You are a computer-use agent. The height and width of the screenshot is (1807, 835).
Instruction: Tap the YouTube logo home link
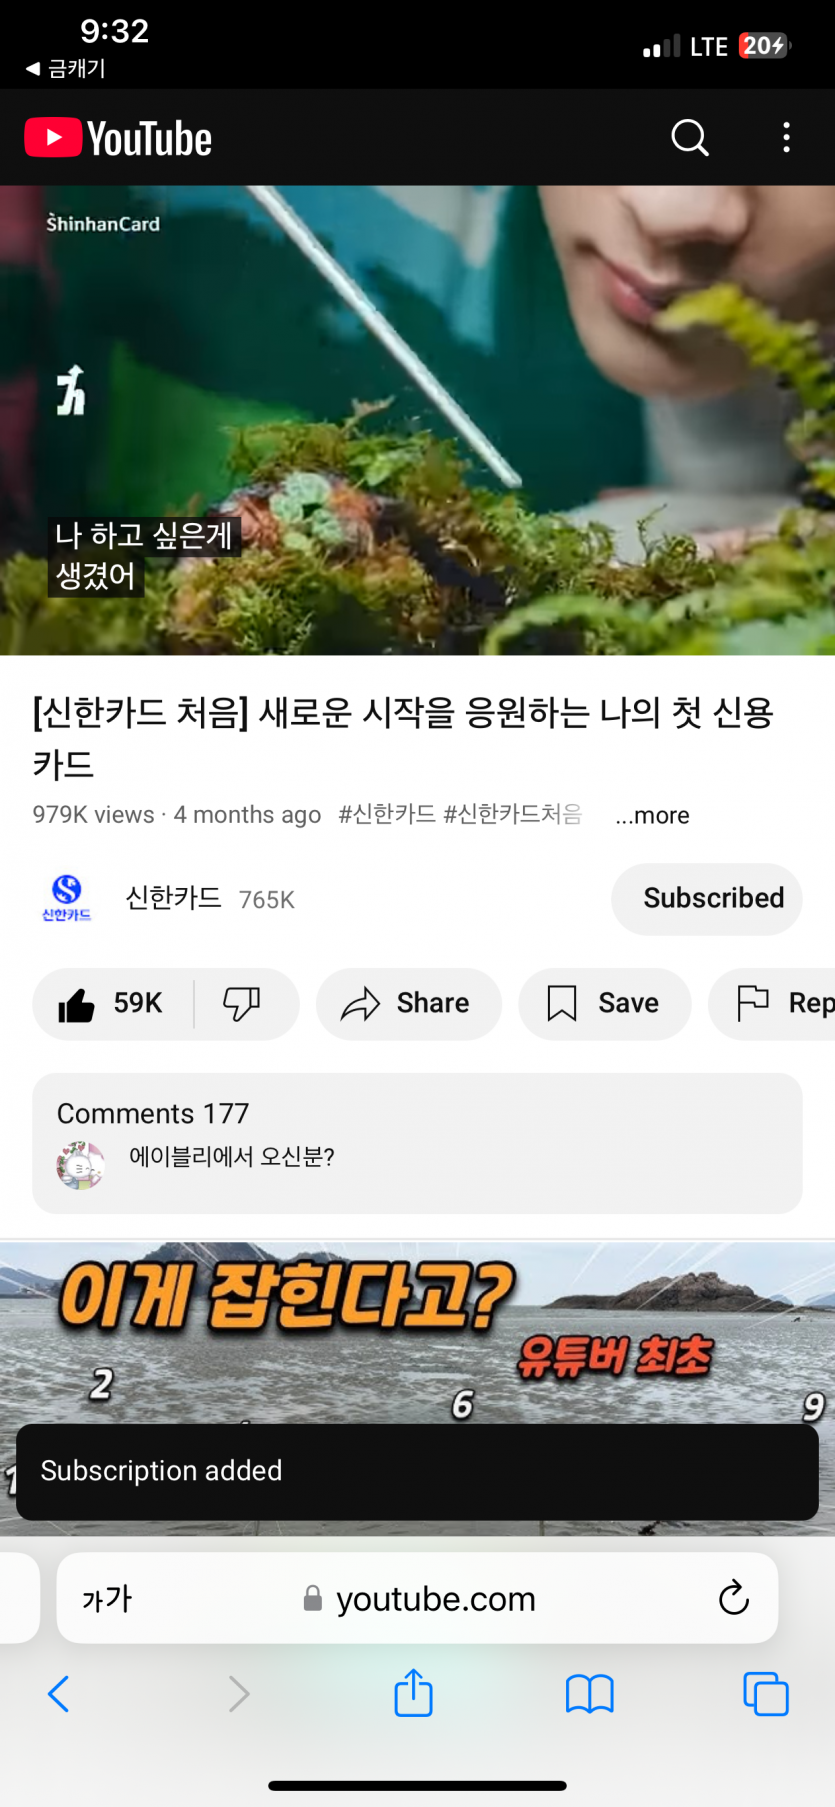[x=118, y=138]
